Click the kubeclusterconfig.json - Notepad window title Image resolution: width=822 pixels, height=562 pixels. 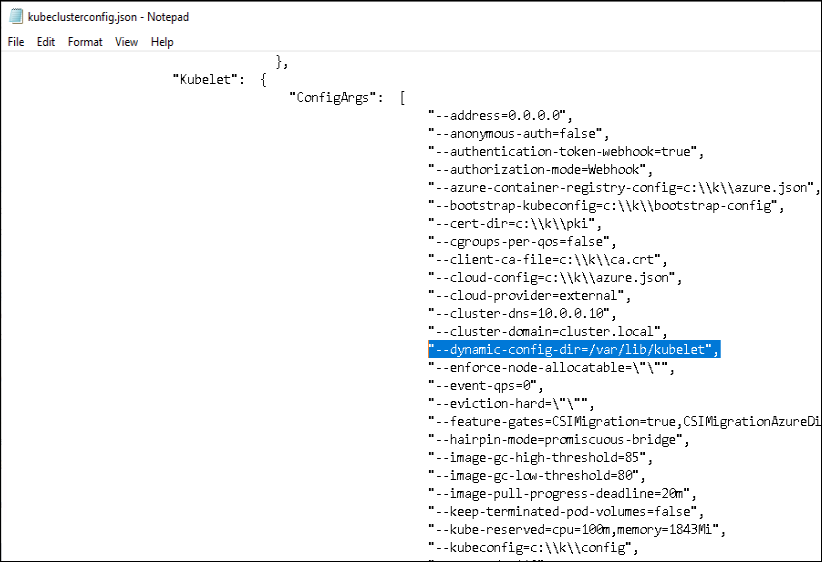[x=108, y=17]
